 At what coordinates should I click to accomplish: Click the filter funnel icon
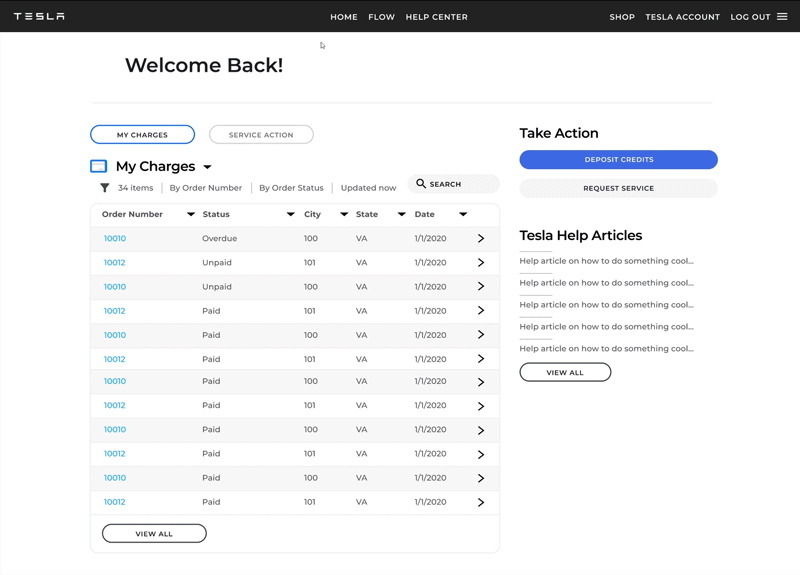(104, 188)
